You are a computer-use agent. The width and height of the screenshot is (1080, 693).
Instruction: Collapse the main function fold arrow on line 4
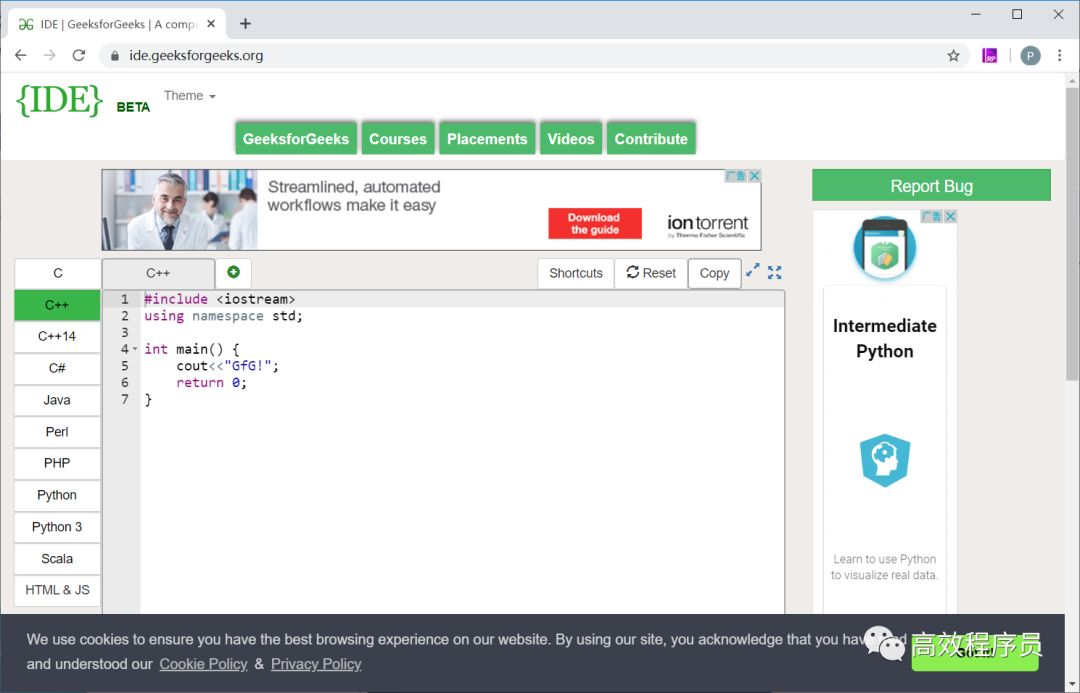tap(135, 349)
